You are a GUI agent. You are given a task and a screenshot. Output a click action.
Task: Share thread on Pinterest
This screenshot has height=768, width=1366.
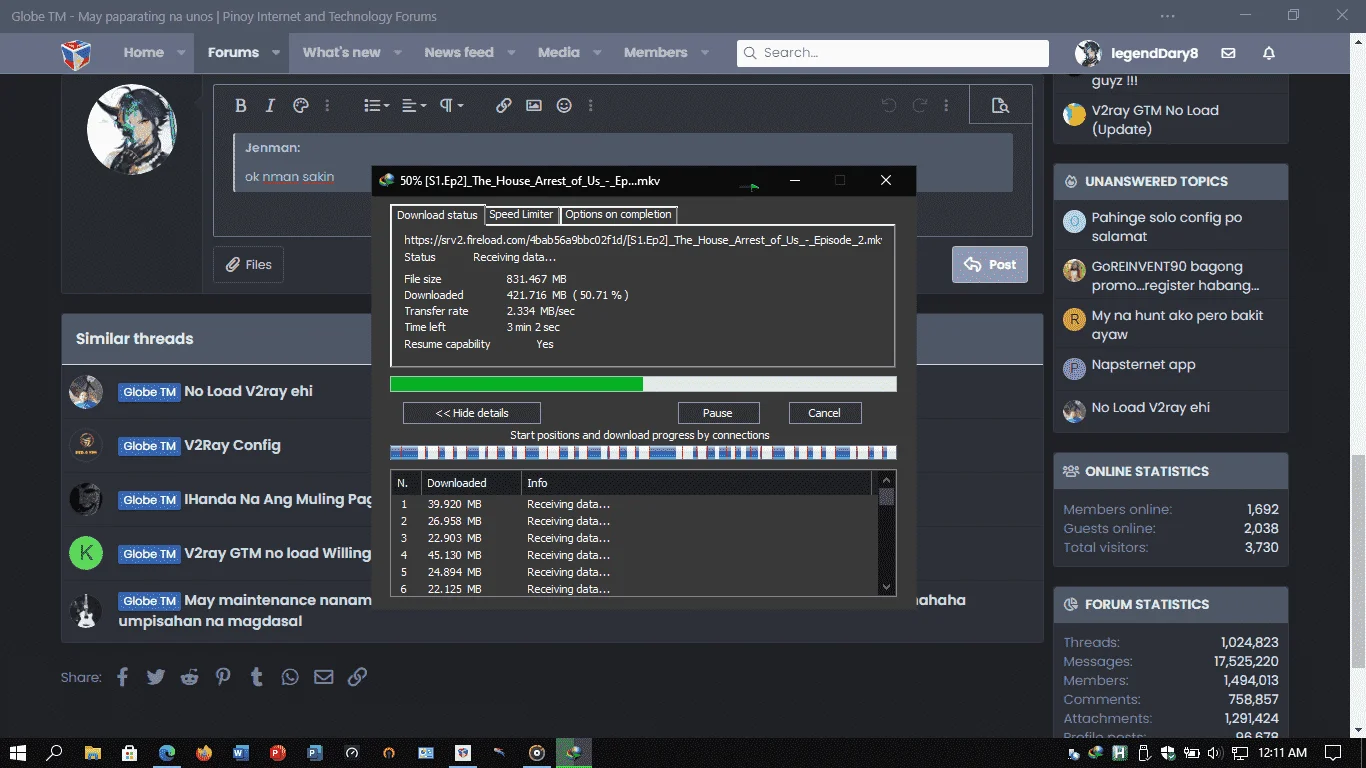(223, 677)
